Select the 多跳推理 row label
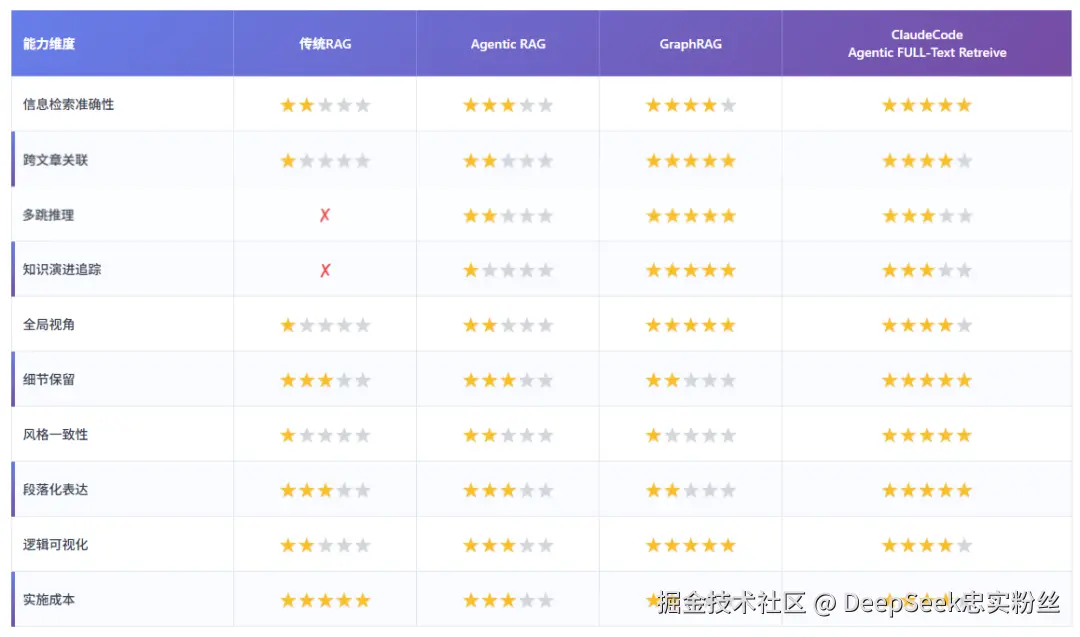 pos(48,215)
